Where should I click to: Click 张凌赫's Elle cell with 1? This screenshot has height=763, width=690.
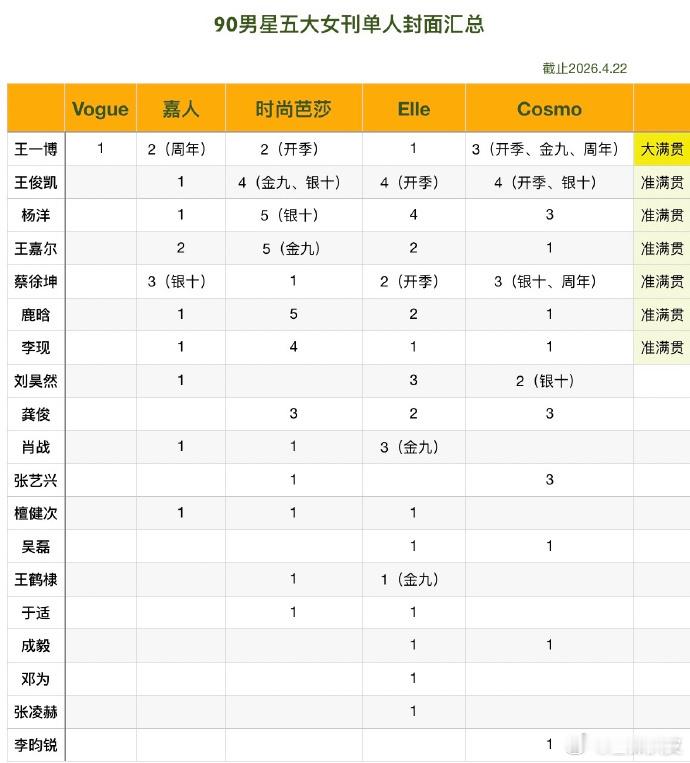414,711
